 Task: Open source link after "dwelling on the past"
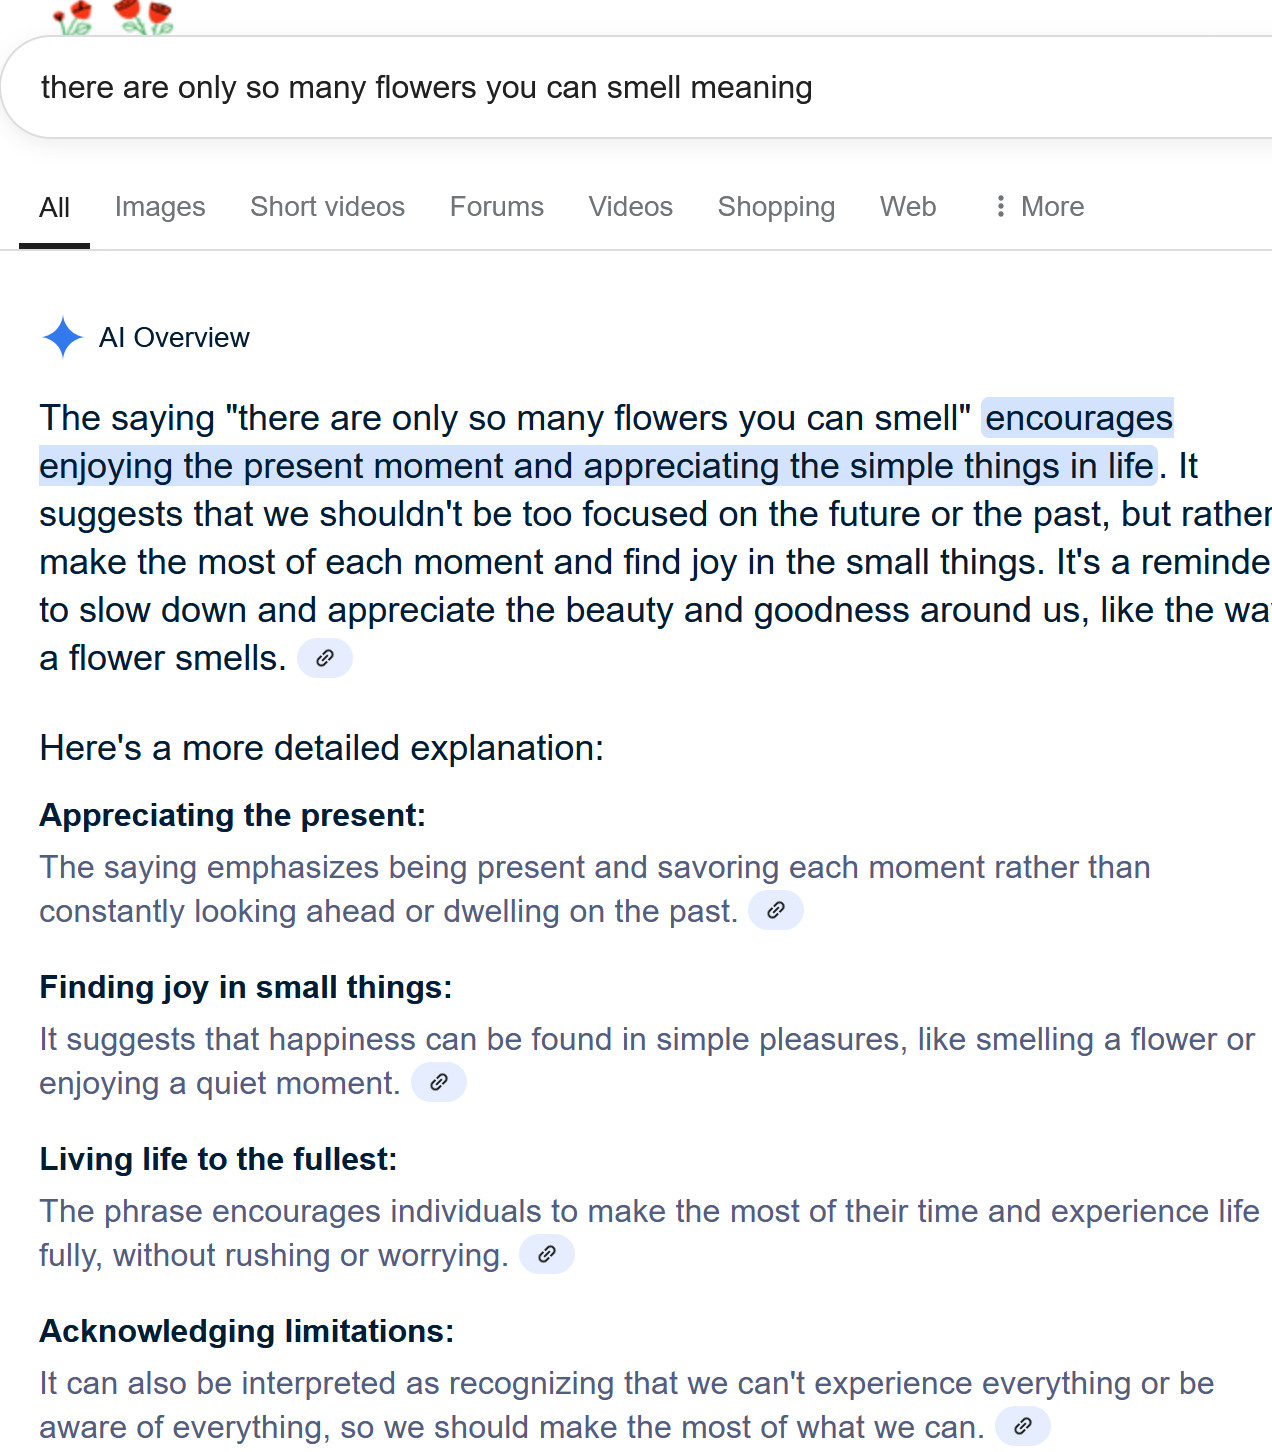click(x=776, y=910)
